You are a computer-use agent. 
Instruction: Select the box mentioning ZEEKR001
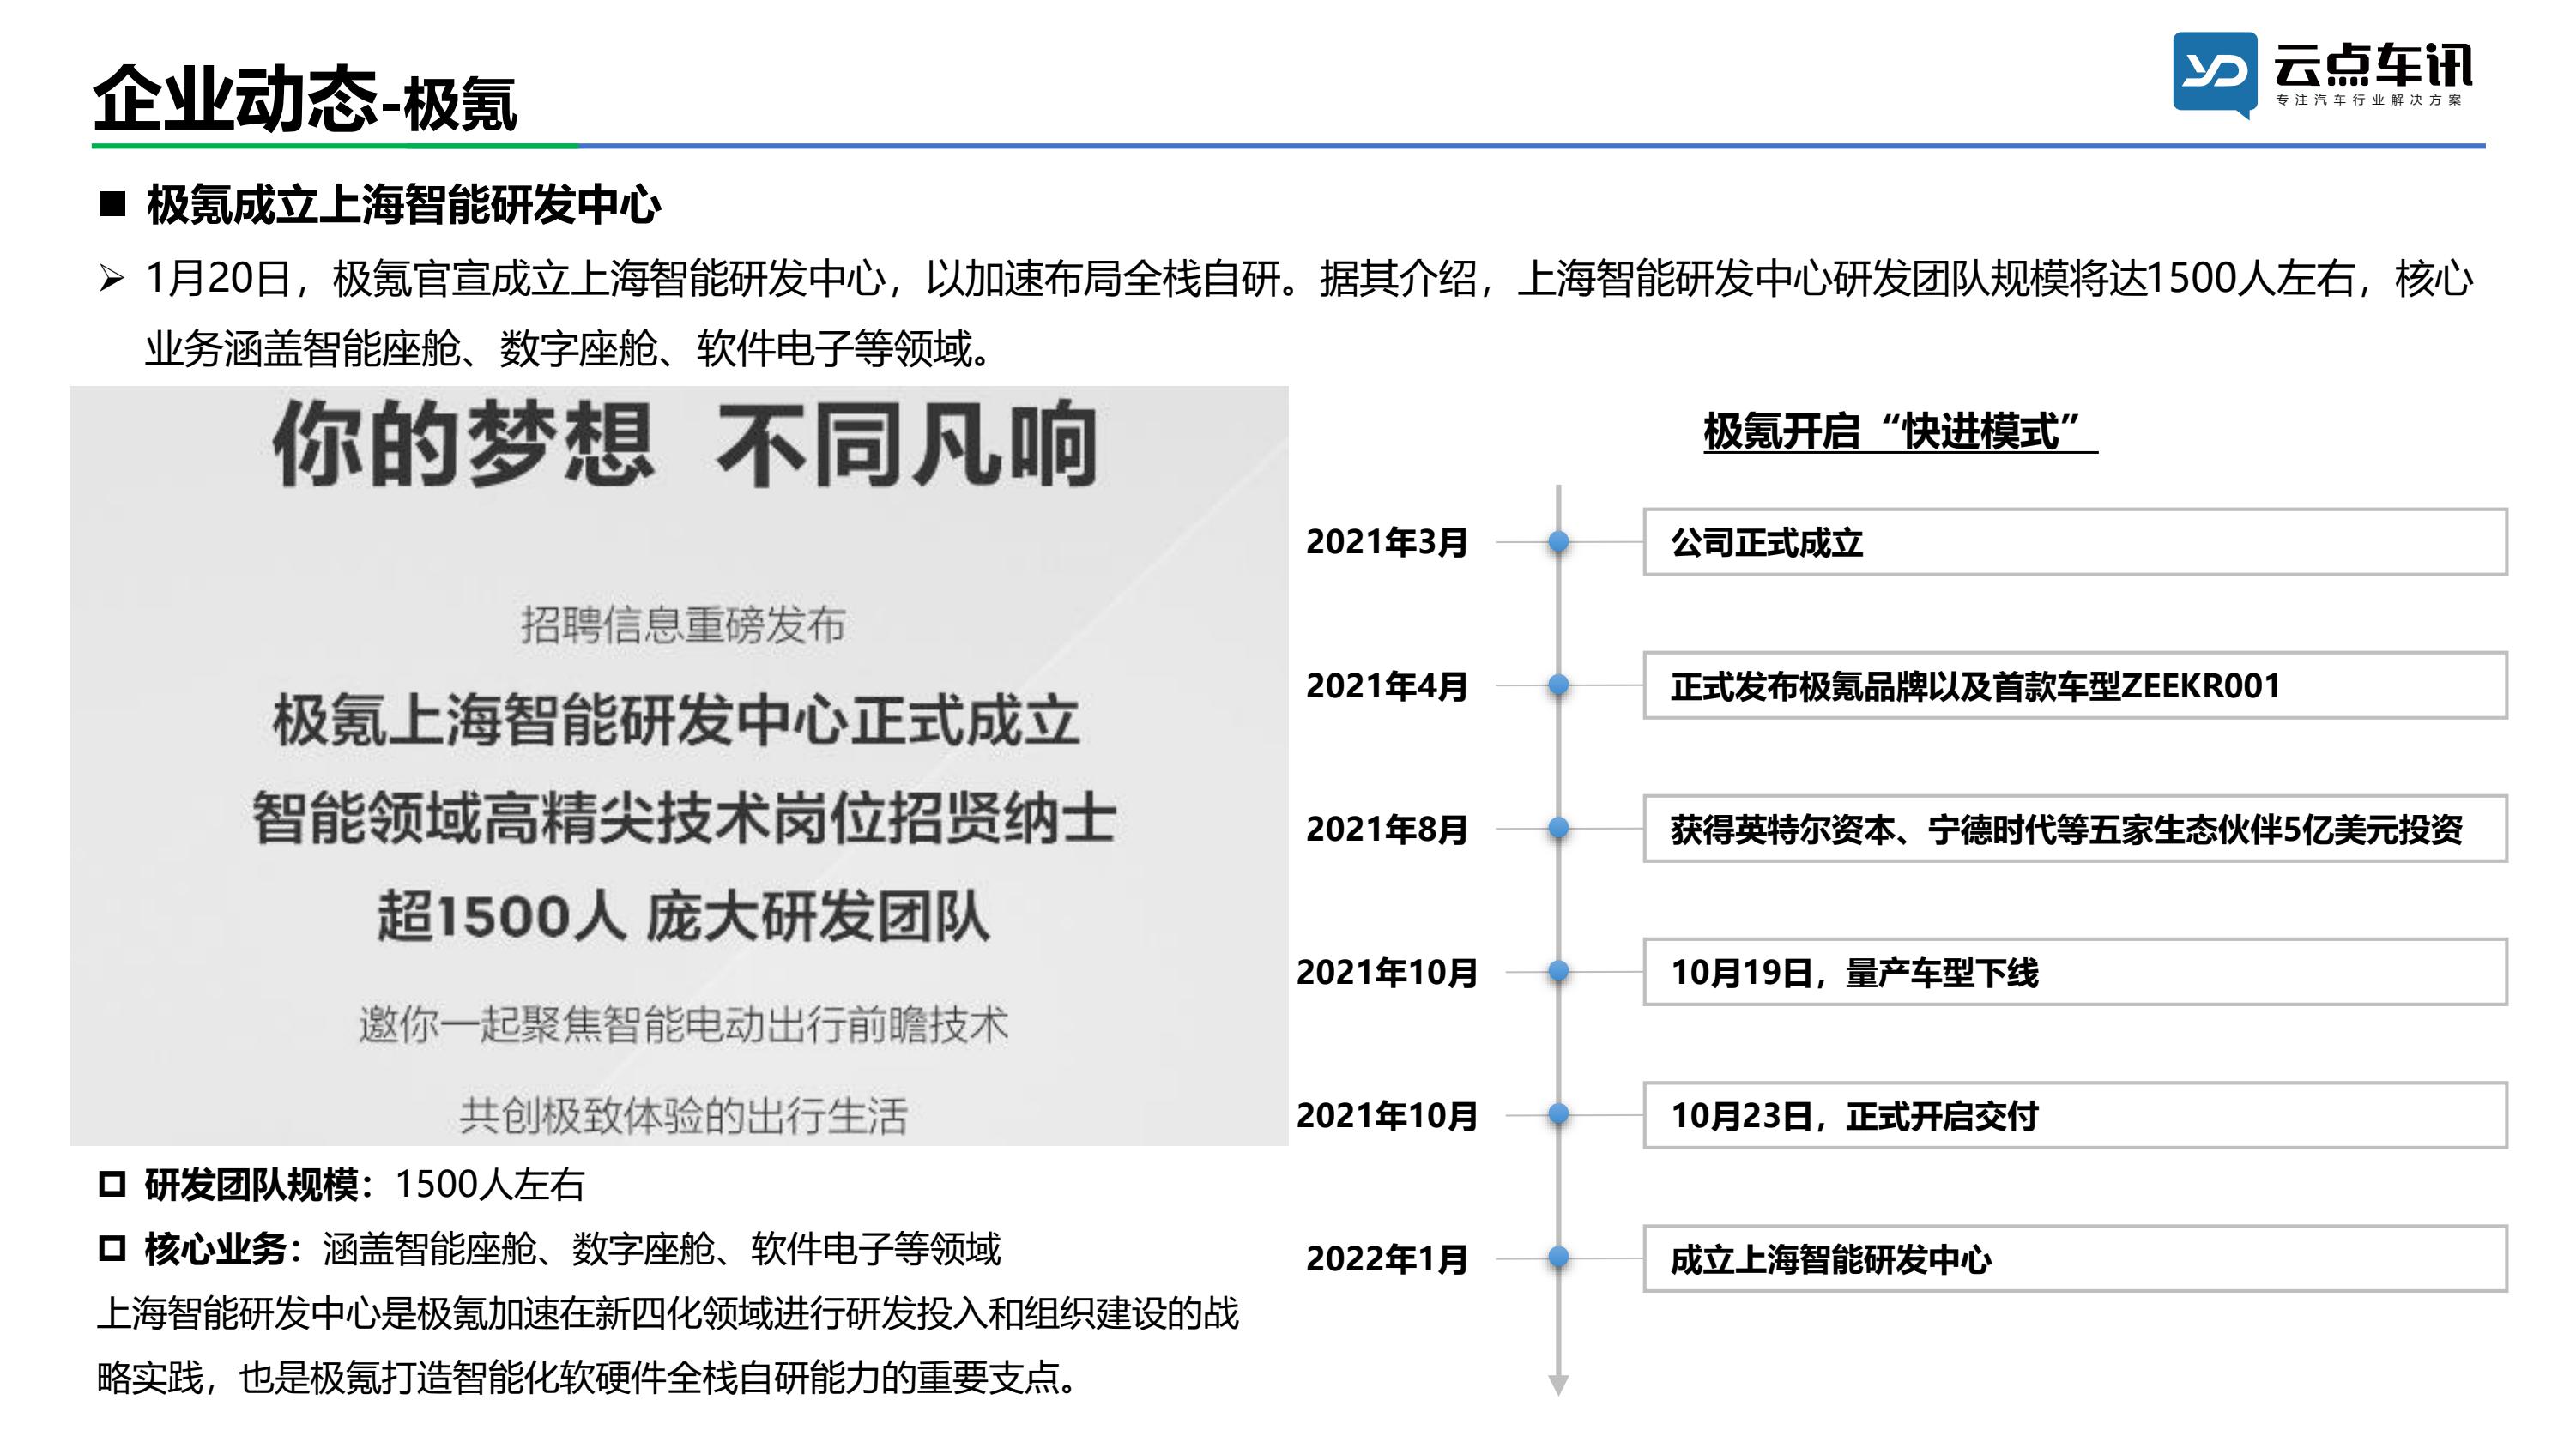pyautogui.click(x=2075, y=685)
